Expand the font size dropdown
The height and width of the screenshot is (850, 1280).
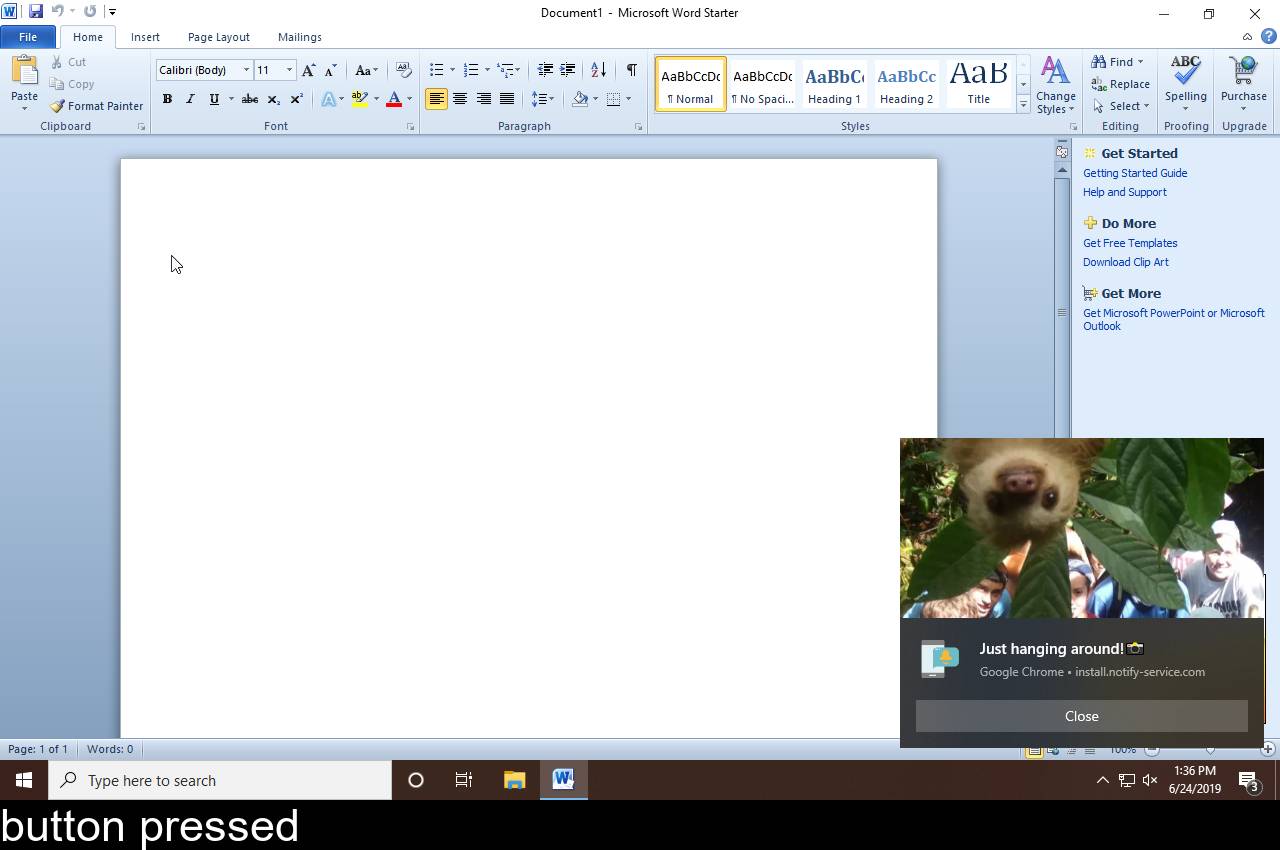(289, 70)
